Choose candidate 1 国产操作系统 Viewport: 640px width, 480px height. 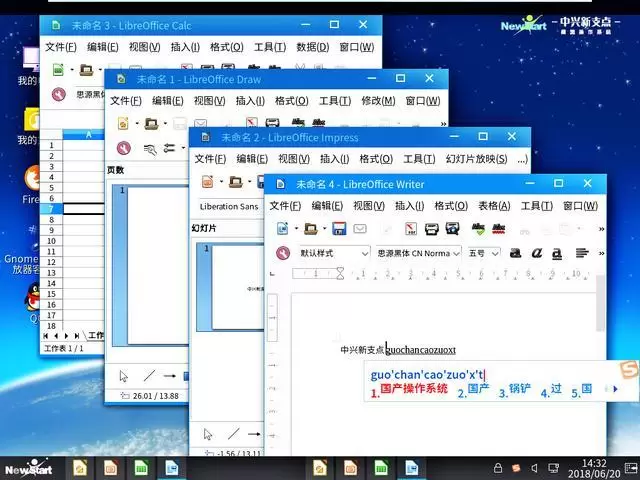(x=408, y=392)
